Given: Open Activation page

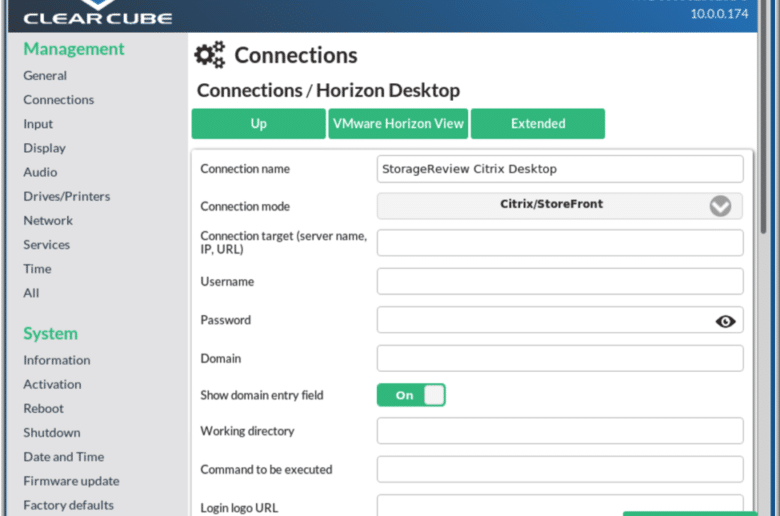Looking at the screenshot, I should pyautogui.click(x=52, y=384).
